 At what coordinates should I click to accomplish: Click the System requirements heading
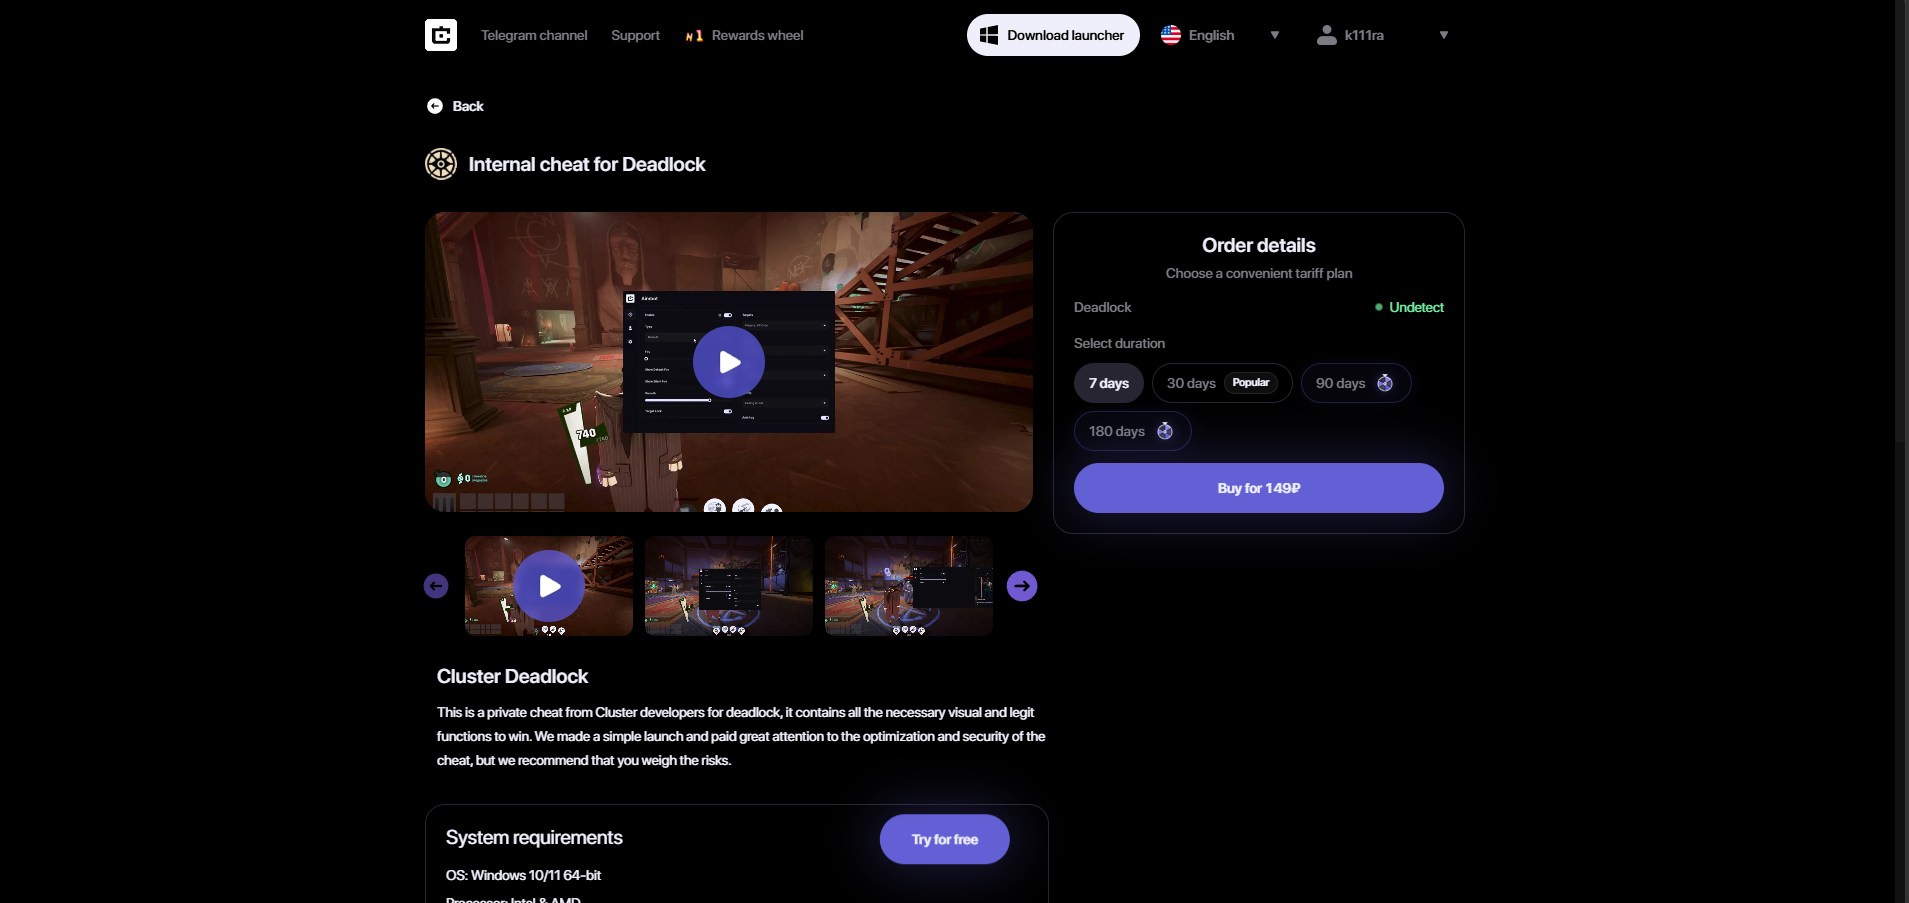tap(534, 837)
